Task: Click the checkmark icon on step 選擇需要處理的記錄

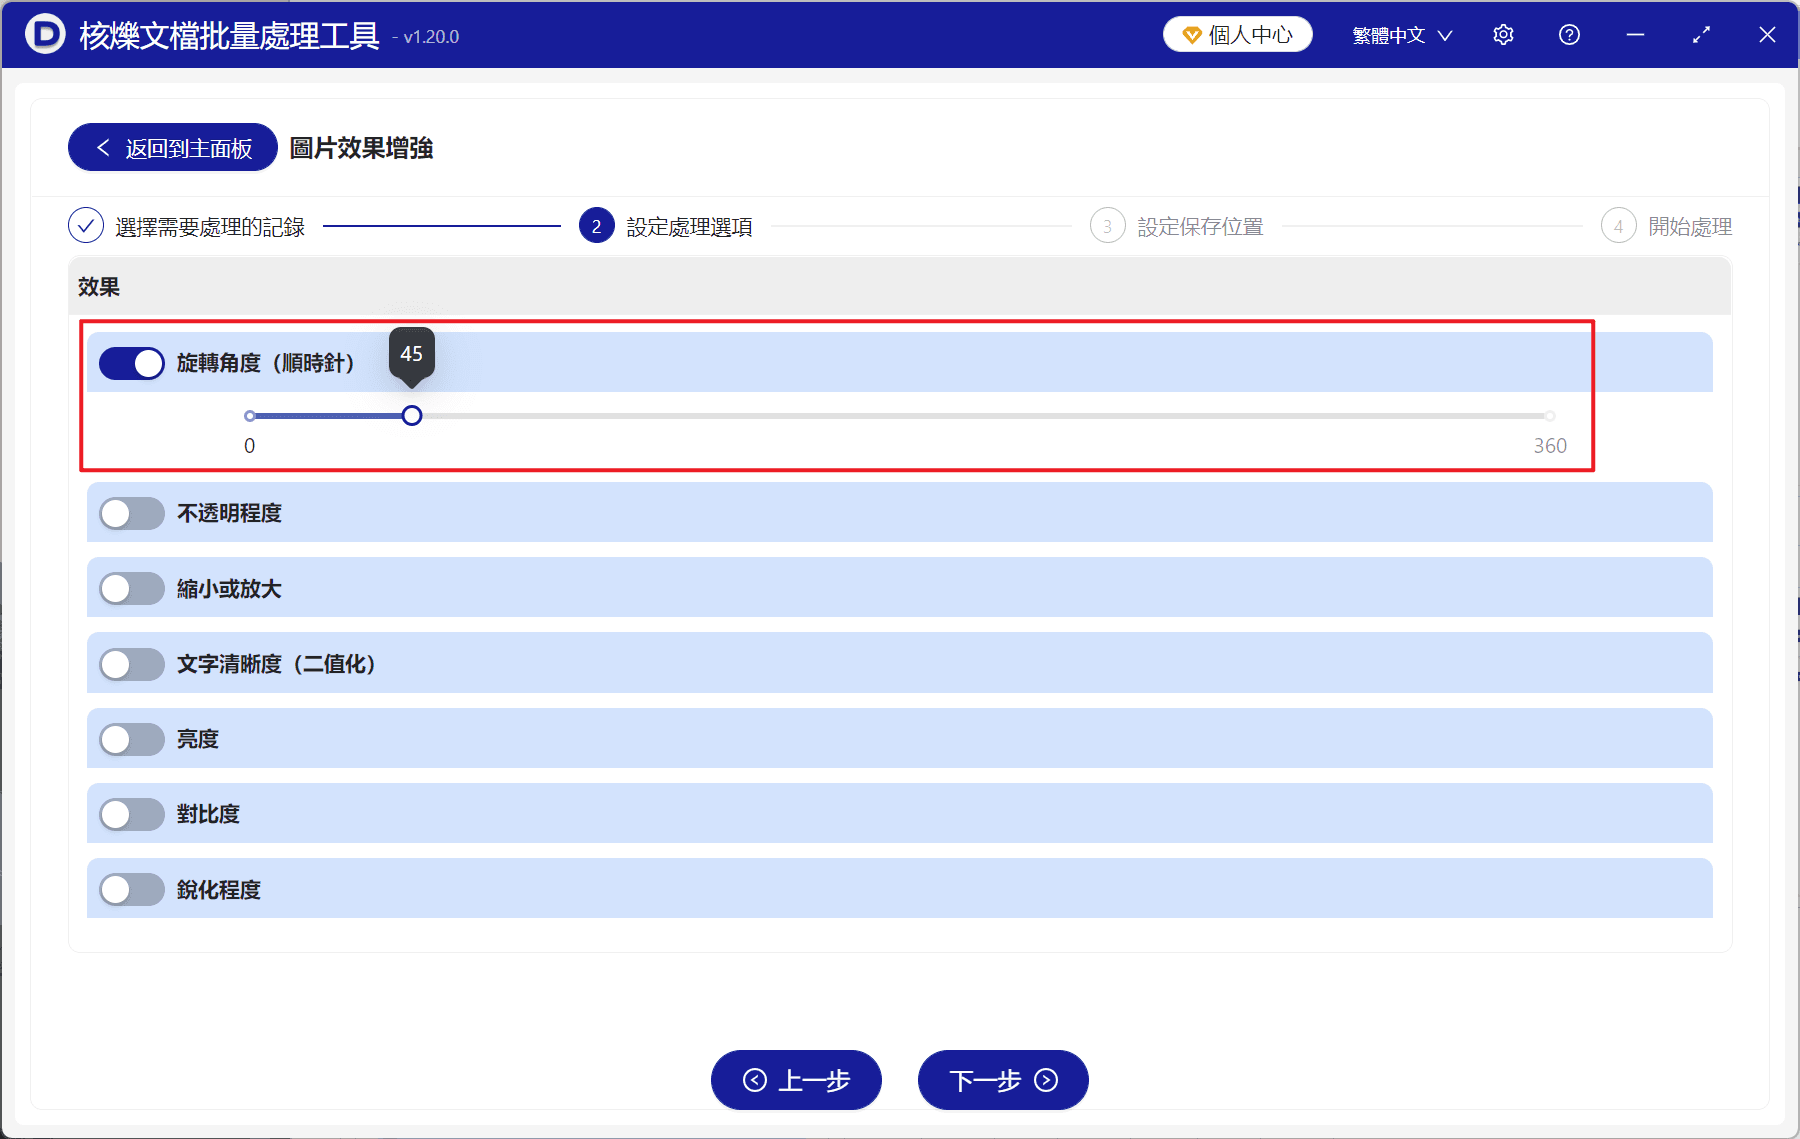Action: coord(86,226)
